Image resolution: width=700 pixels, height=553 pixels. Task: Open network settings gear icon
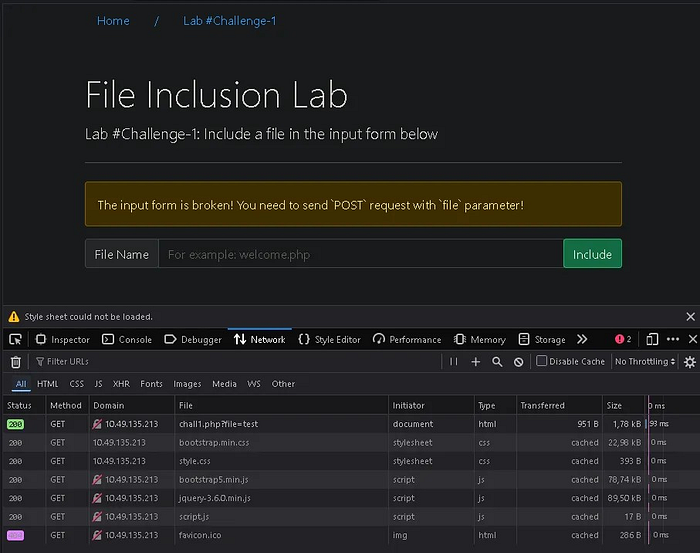click(690, 362)
